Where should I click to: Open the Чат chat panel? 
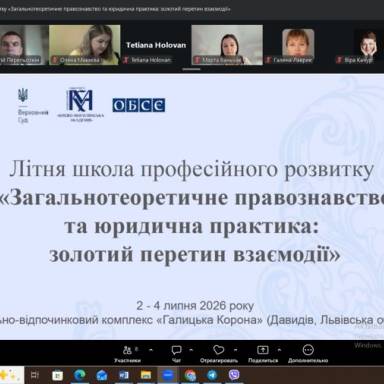coord(176,354)
